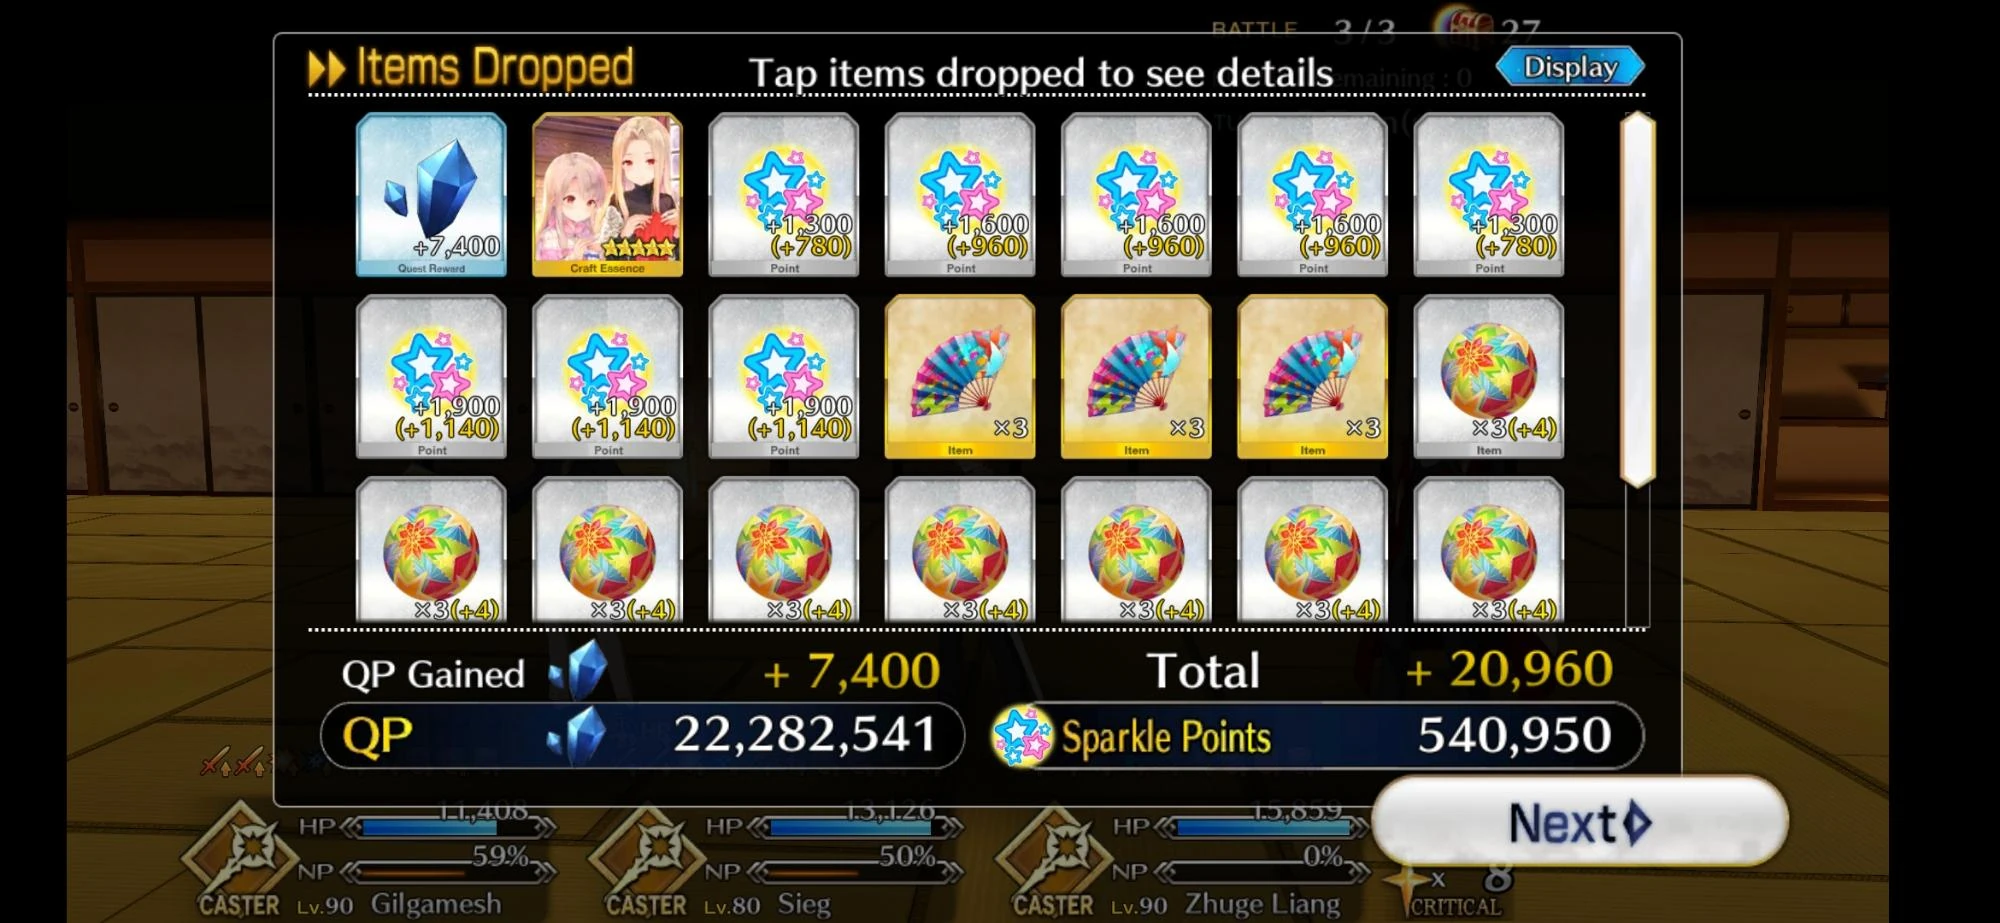Tap the temari ball item in second row
The height and width of the screenshot is (923, 2000).
coord(1488,377)
